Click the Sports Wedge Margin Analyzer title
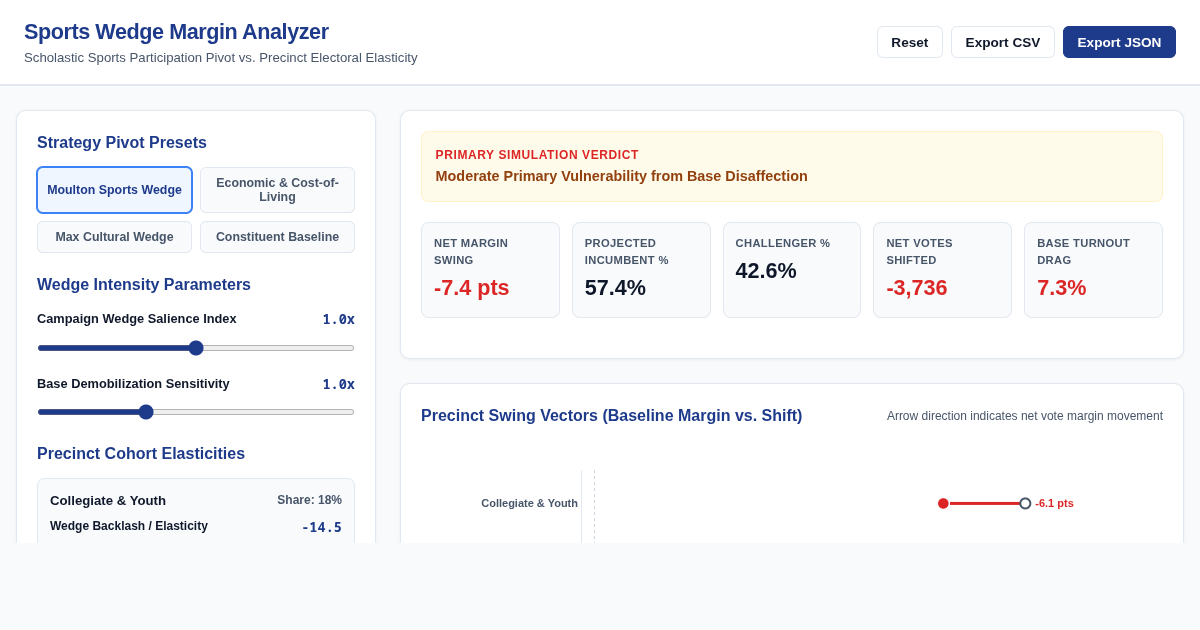The width and height of the screenshot is (1200, 630). 176,32
